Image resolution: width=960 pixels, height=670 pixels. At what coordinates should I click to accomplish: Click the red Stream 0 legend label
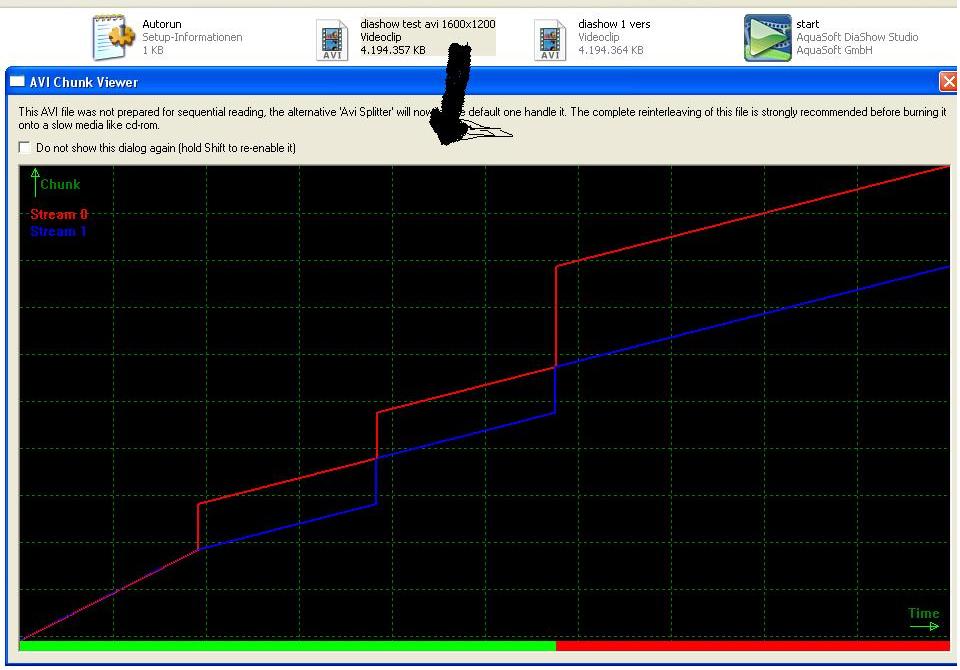pyautogui.click(x=58, y=214)
